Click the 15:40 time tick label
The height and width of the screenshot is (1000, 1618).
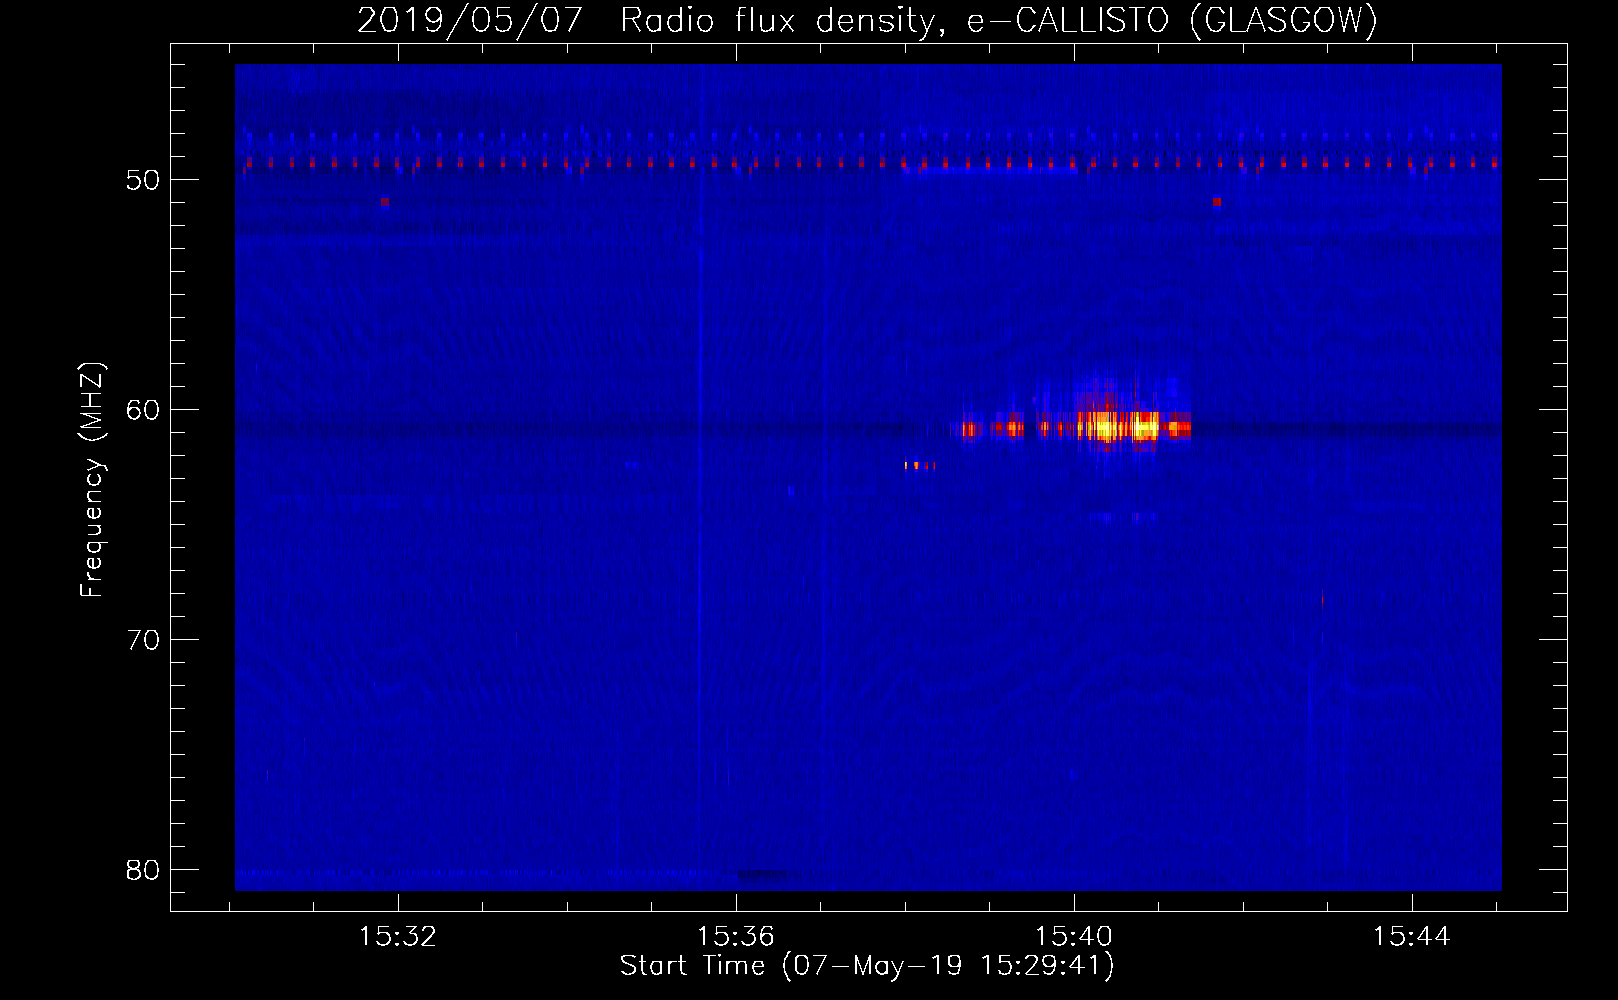pyautogui.click(x=1074, y=937)
